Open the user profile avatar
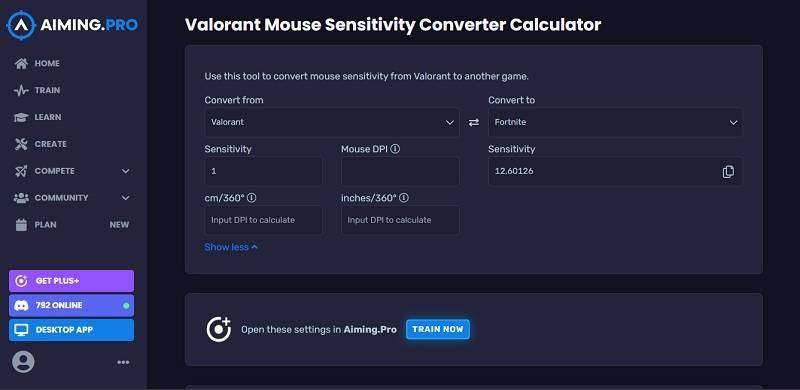Viewport: 800px width, 390px height. [x=23, y=362]
